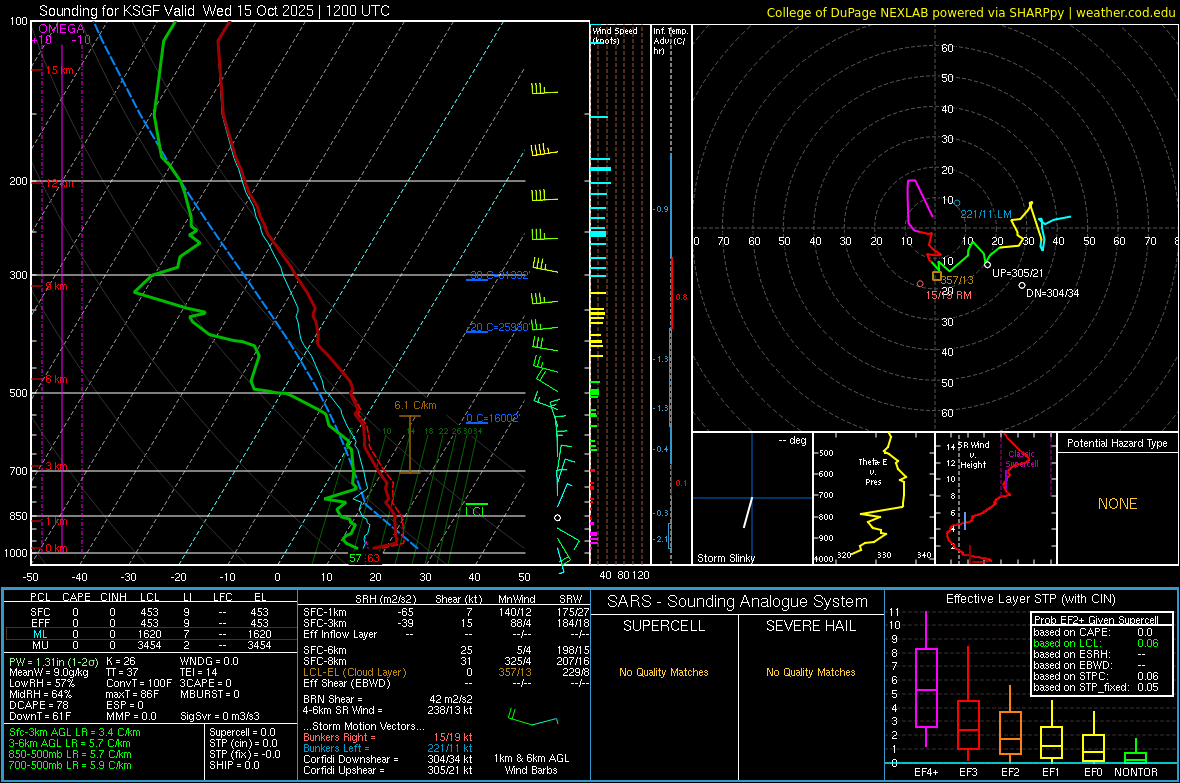Image resolution: width=1180 pixels, height=783 pixels.
Task: Click the "DCAPE = 78" value
Action: click(39, 705)
